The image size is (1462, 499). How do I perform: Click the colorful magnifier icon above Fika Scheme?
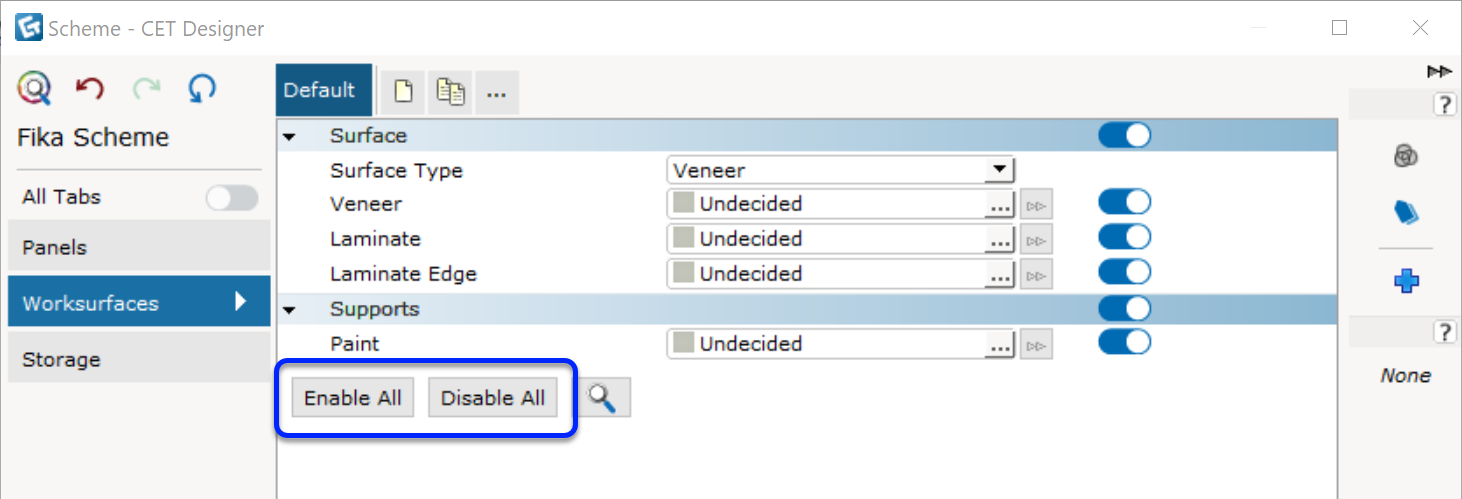click(34, 89)
